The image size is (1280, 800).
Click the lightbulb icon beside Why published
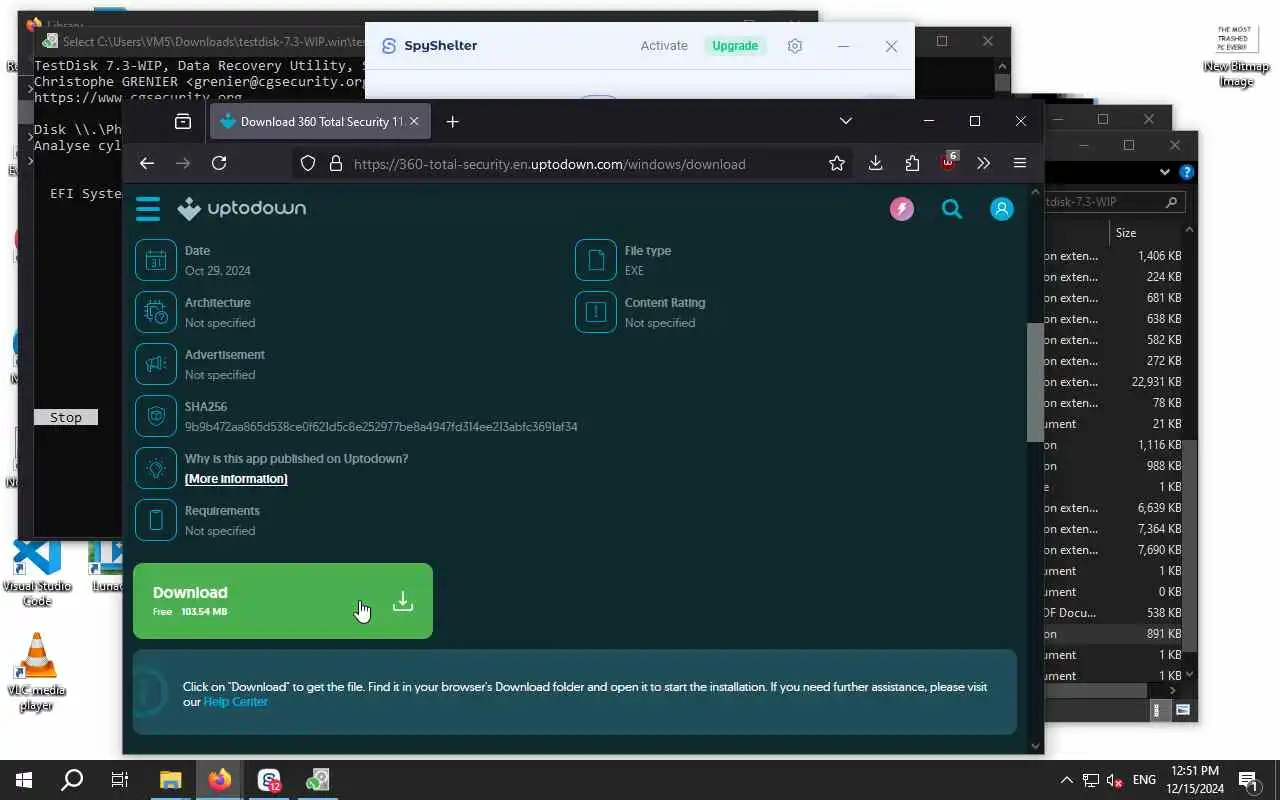(x=155, y=469)
